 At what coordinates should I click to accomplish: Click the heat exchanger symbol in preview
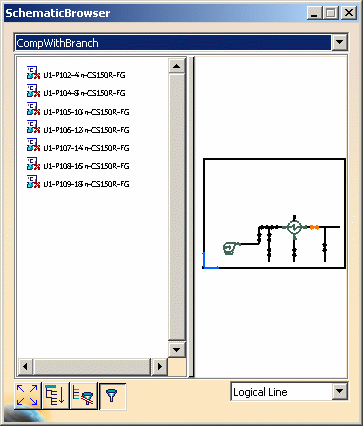(x=294, y=227)
